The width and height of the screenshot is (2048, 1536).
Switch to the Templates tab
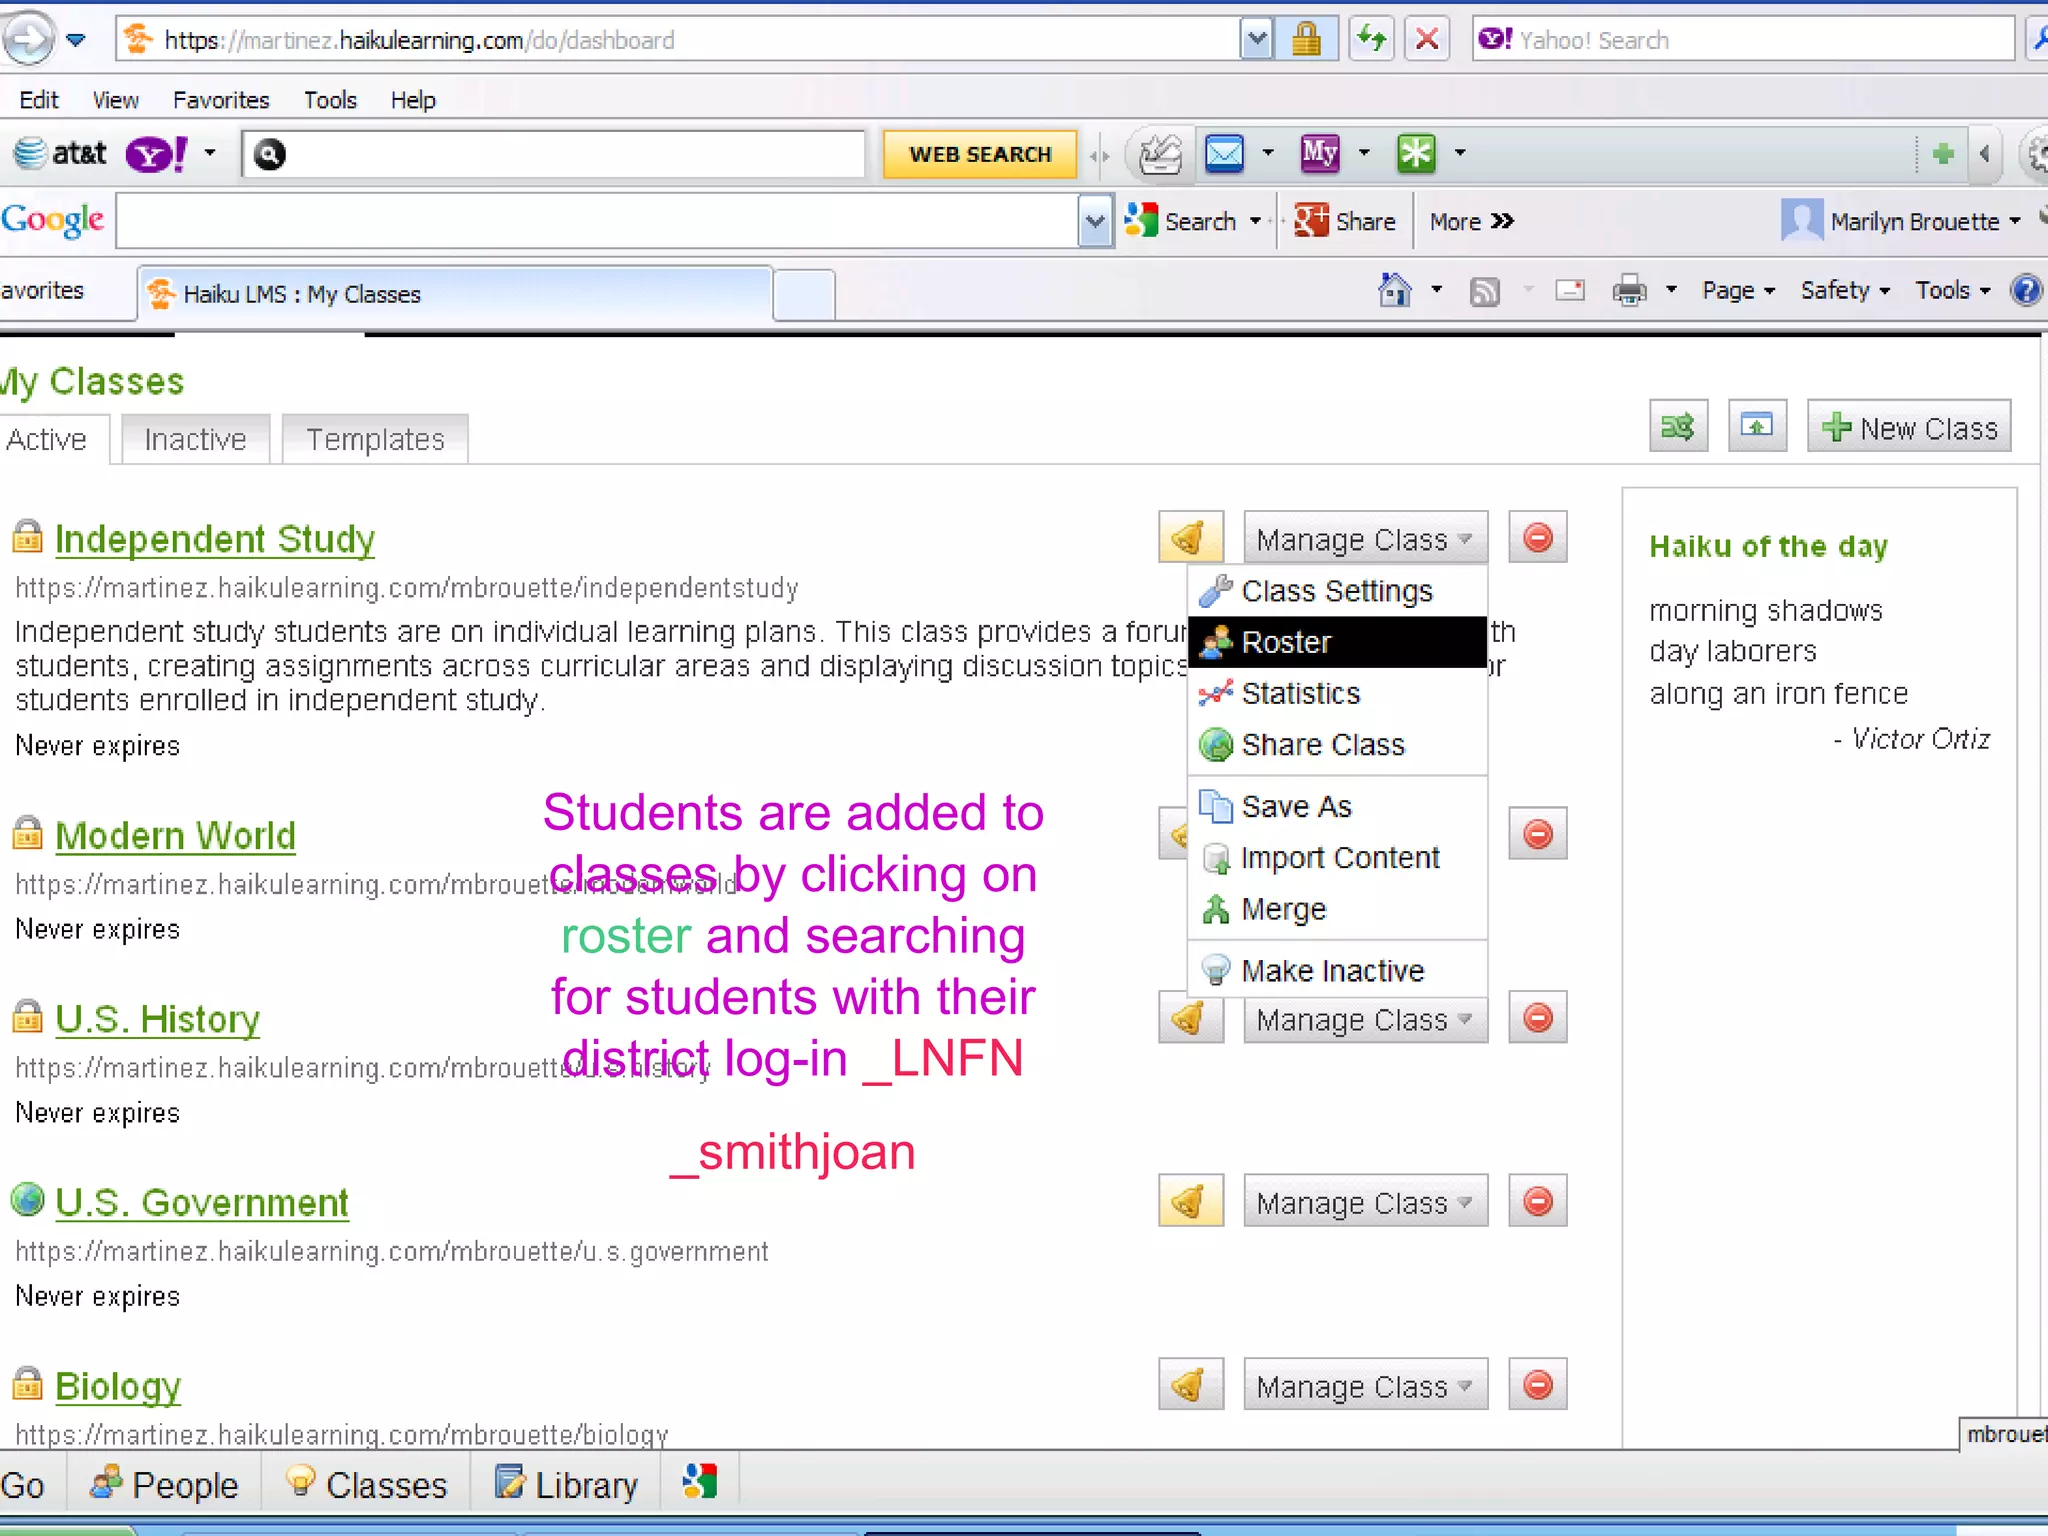tap(375, 439)
